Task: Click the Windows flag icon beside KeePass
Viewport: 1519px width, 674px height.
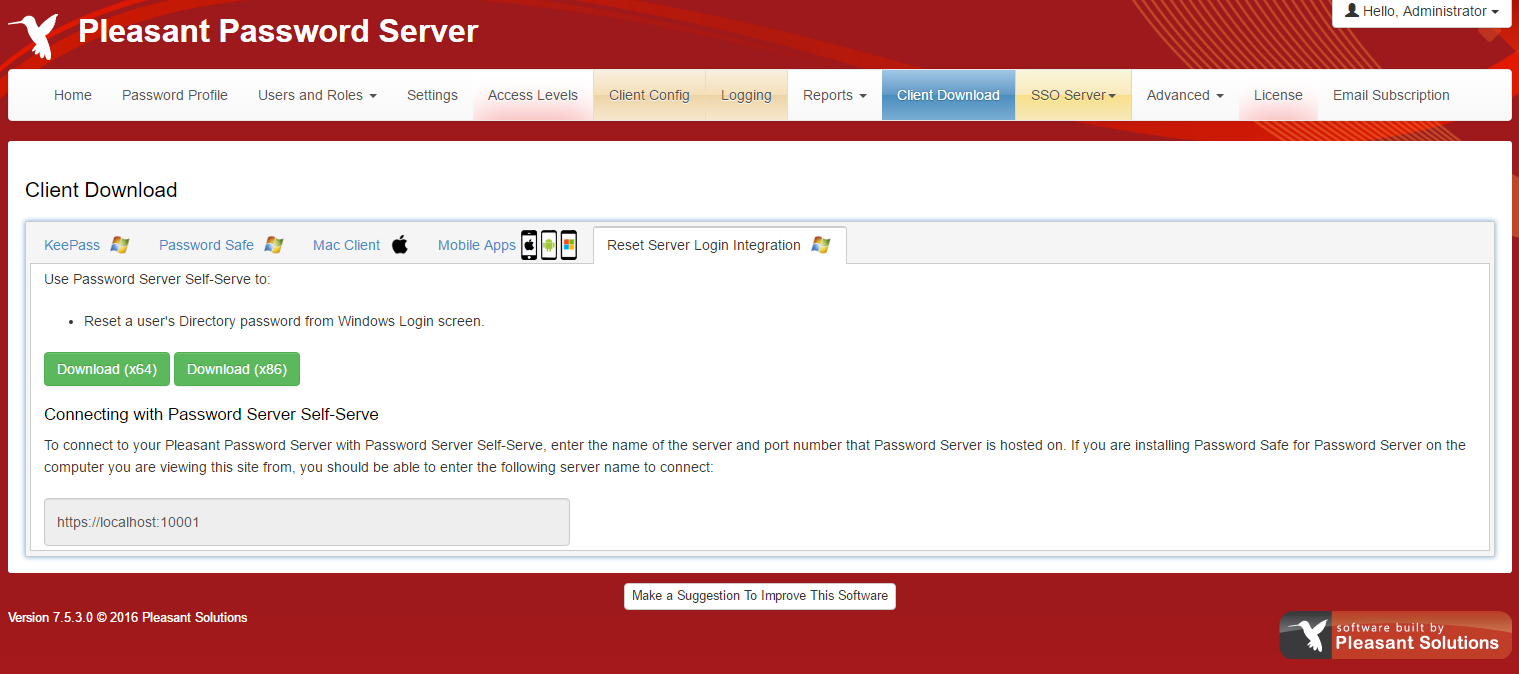Action: tap(120, 245)
